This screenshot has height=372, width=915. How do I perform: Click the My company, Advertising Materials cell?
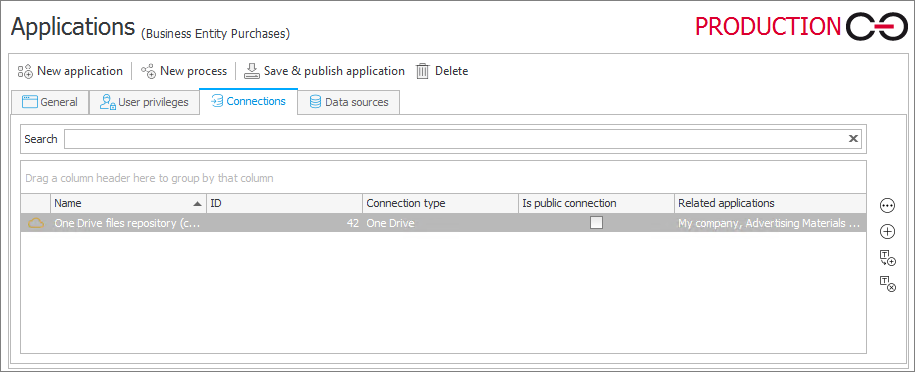click(x=770, y=223)
